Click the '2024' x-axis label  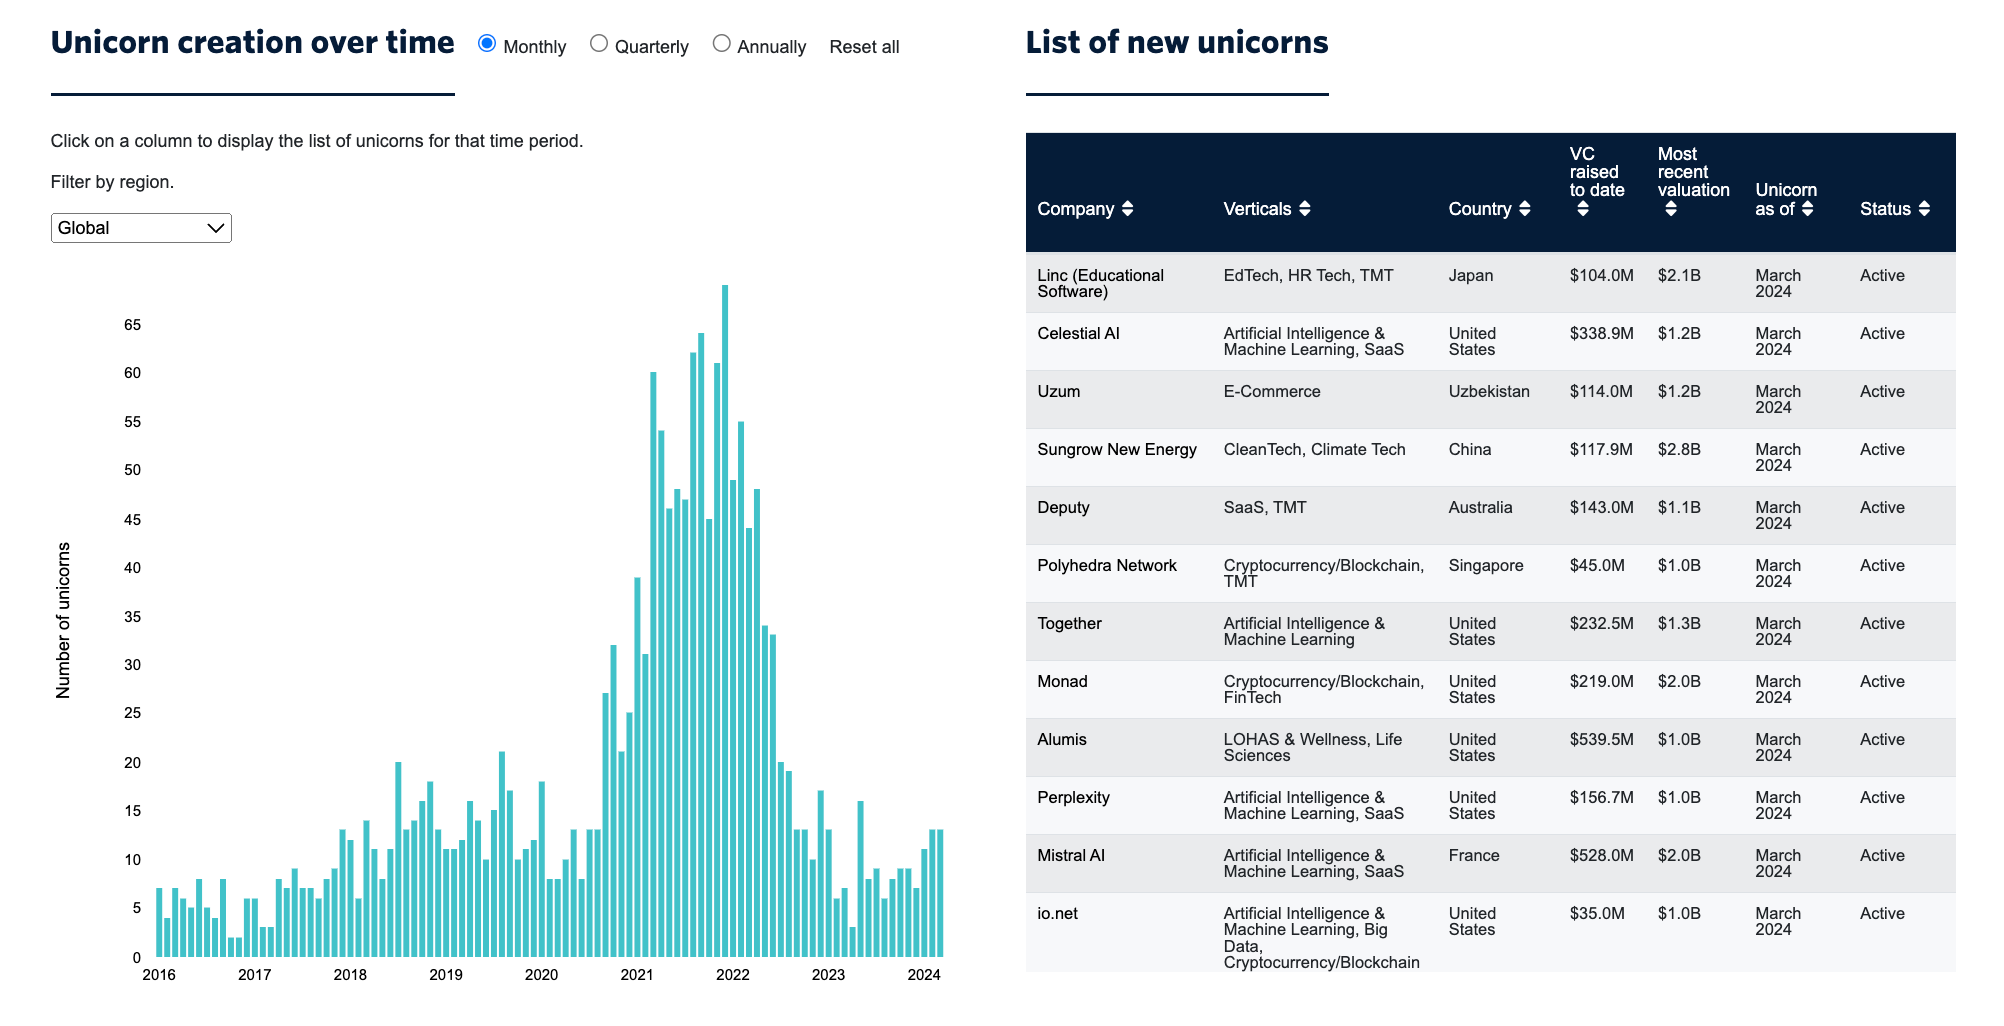click(x=924, y=975)
